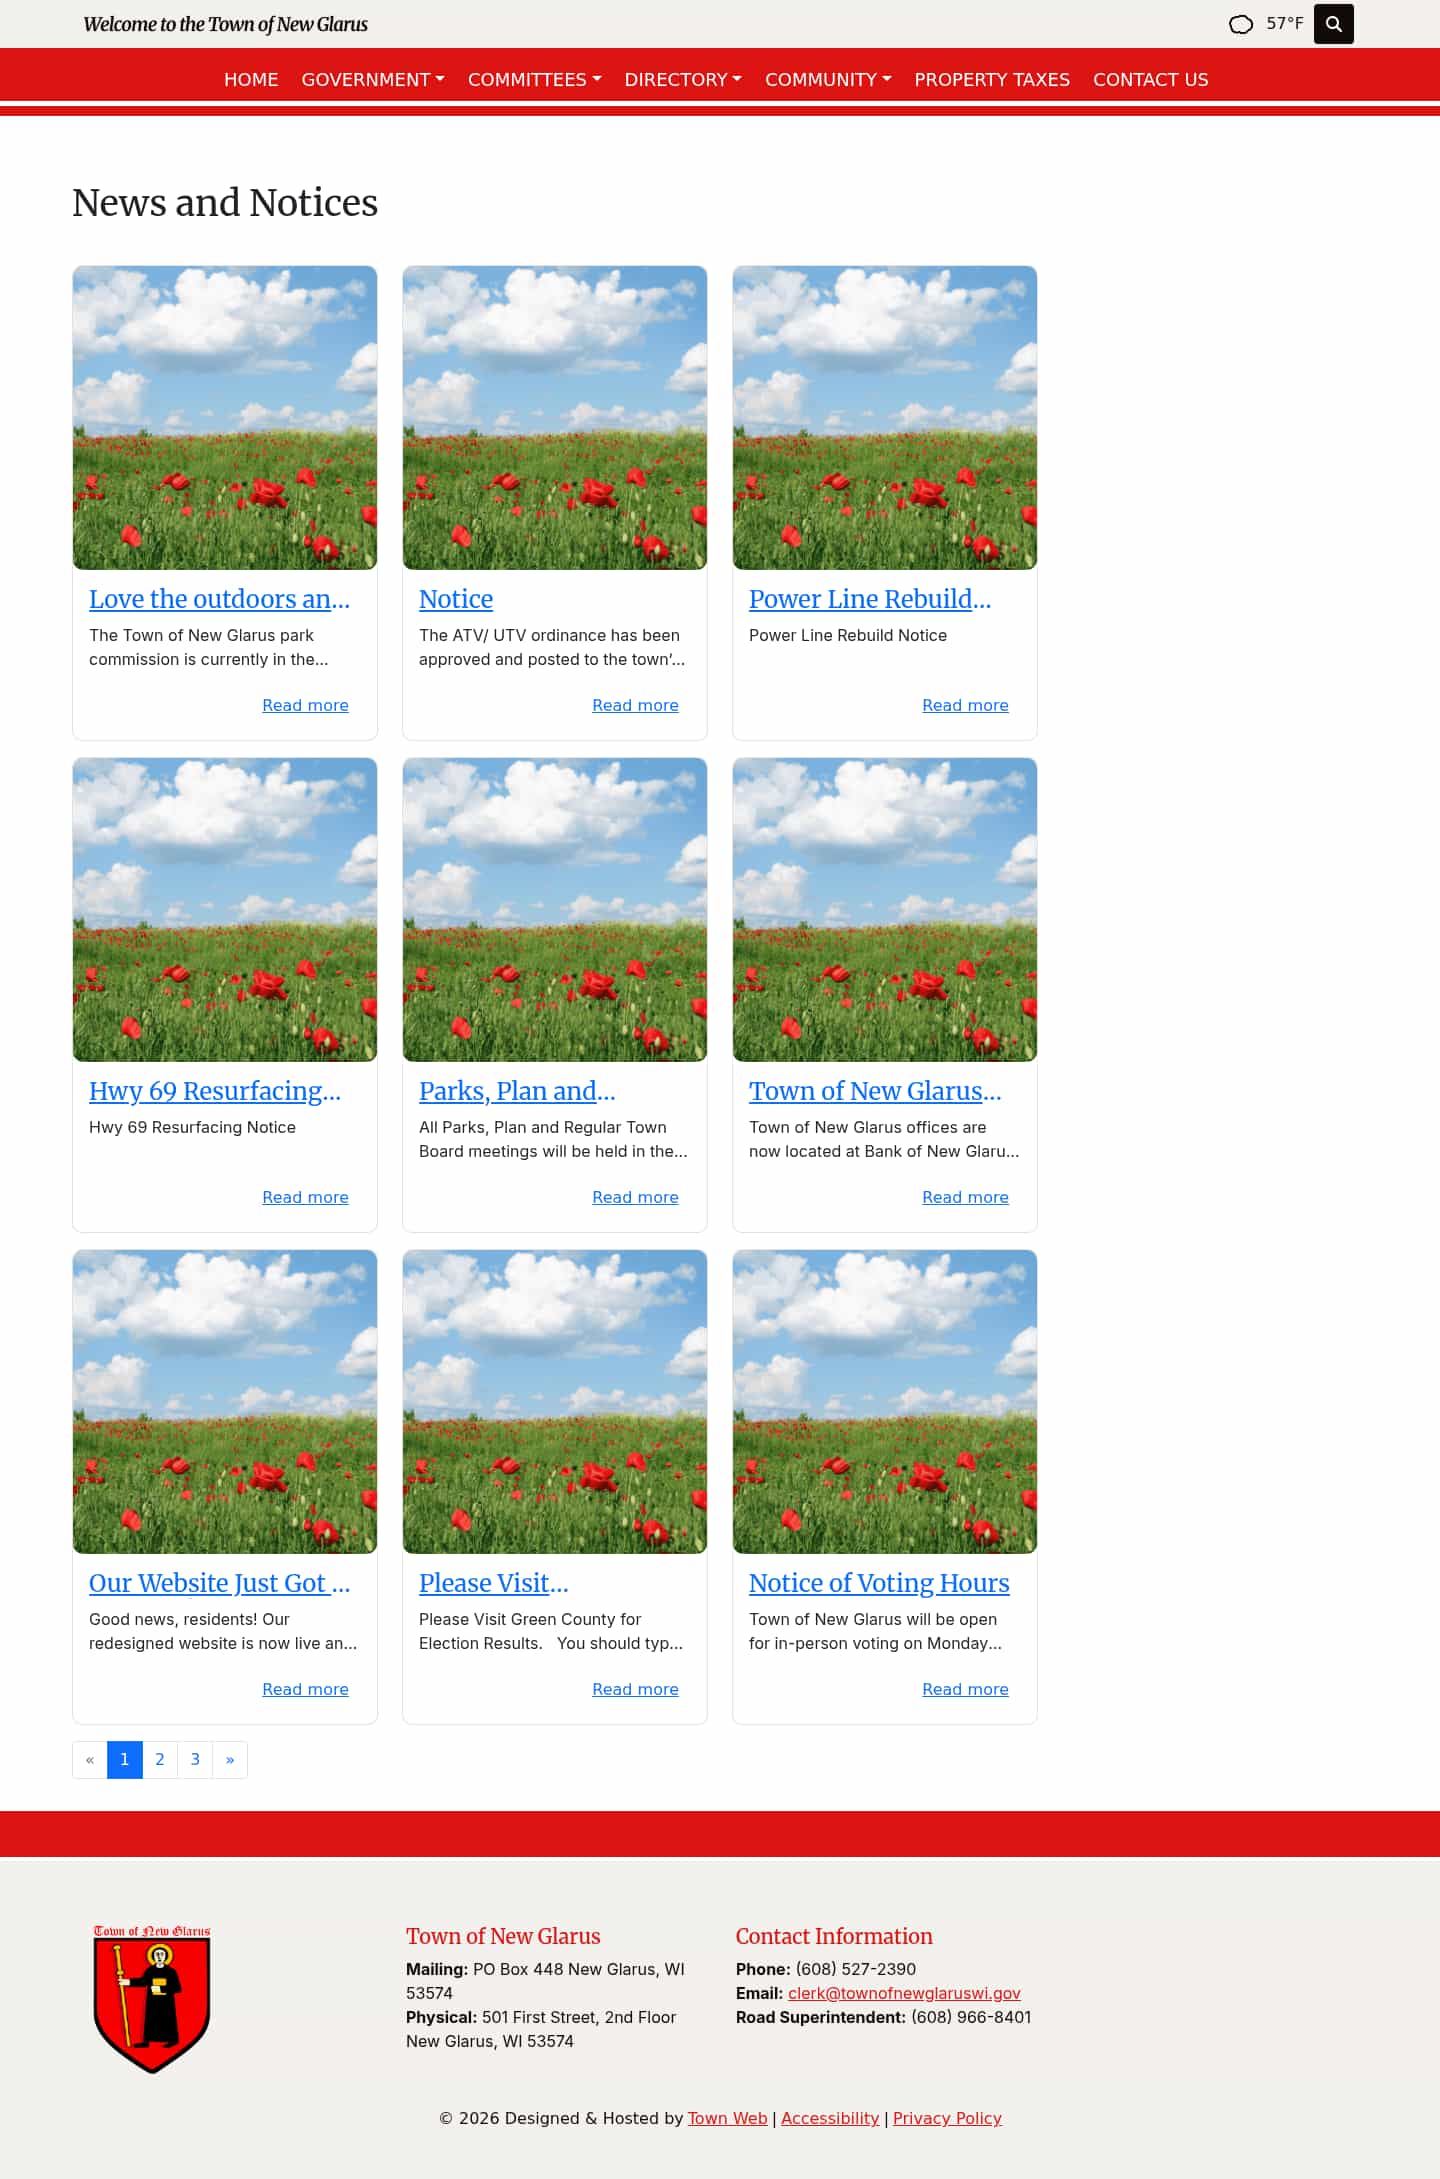
Task: Click Read more on redesigned website card
Action: coord(305,1689)
